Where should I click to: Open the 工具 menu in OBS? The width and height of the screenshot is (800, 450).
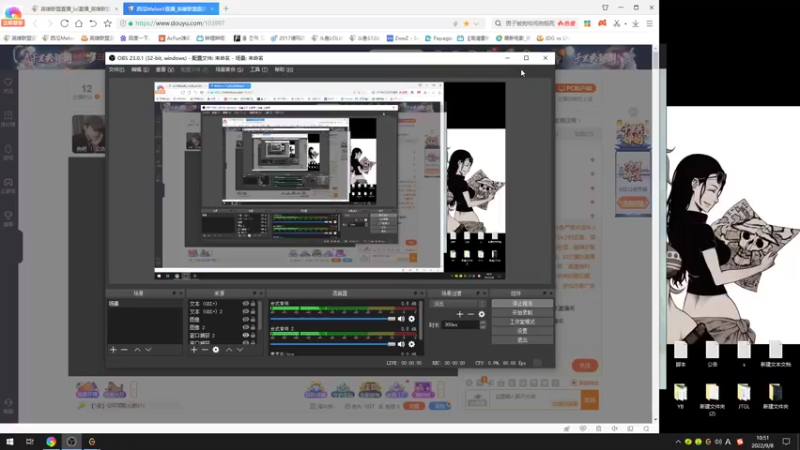pyautogui.click(x=258, y=70)
